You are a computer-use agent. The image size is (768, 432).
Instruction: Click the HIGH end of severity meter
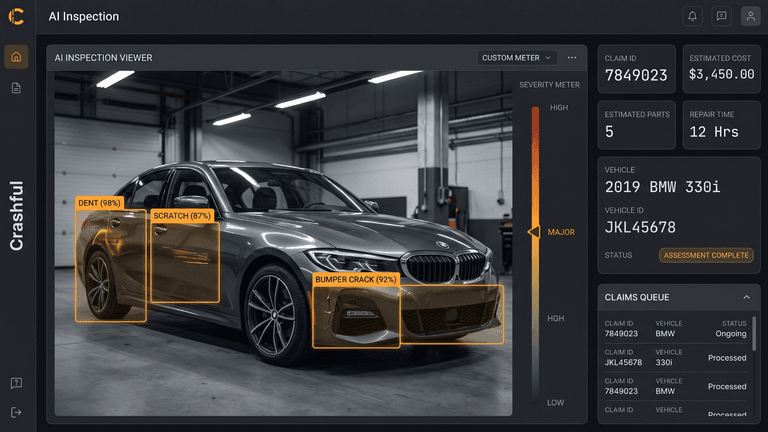coord(559,108)
